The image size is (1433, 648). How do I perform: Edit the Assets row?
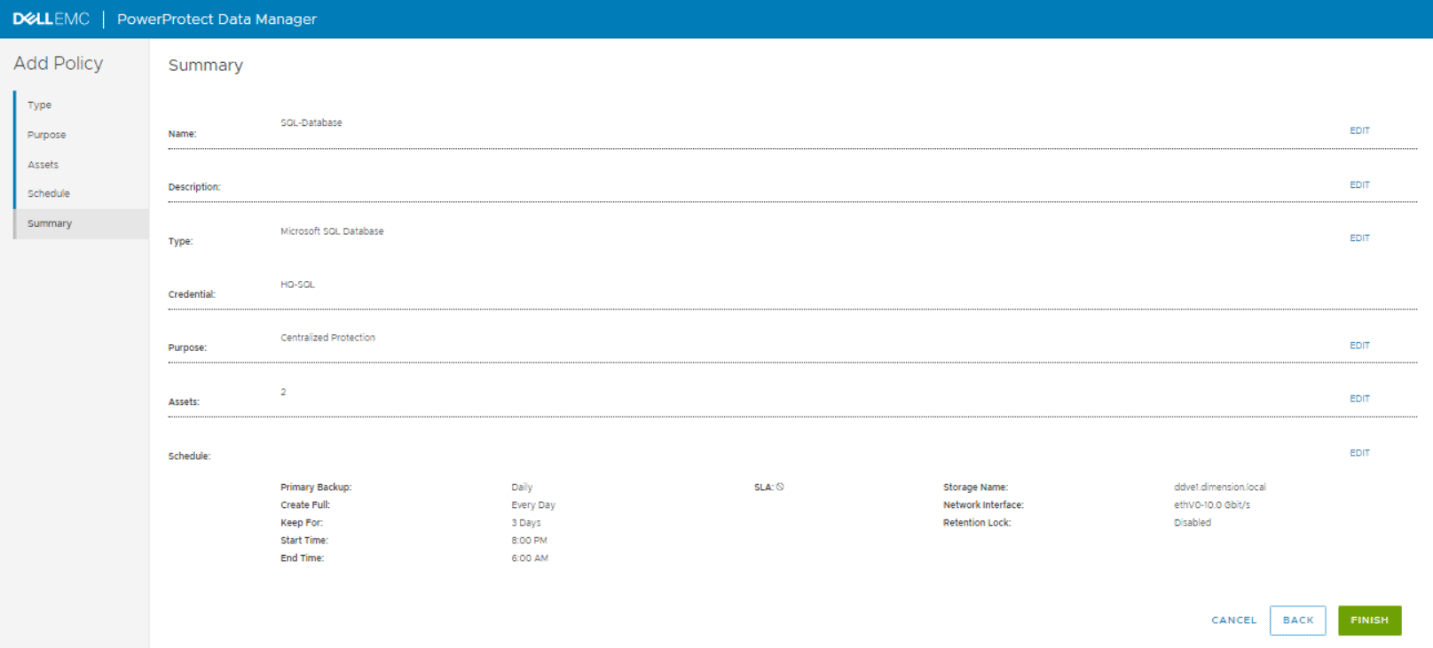[1359, 399]
